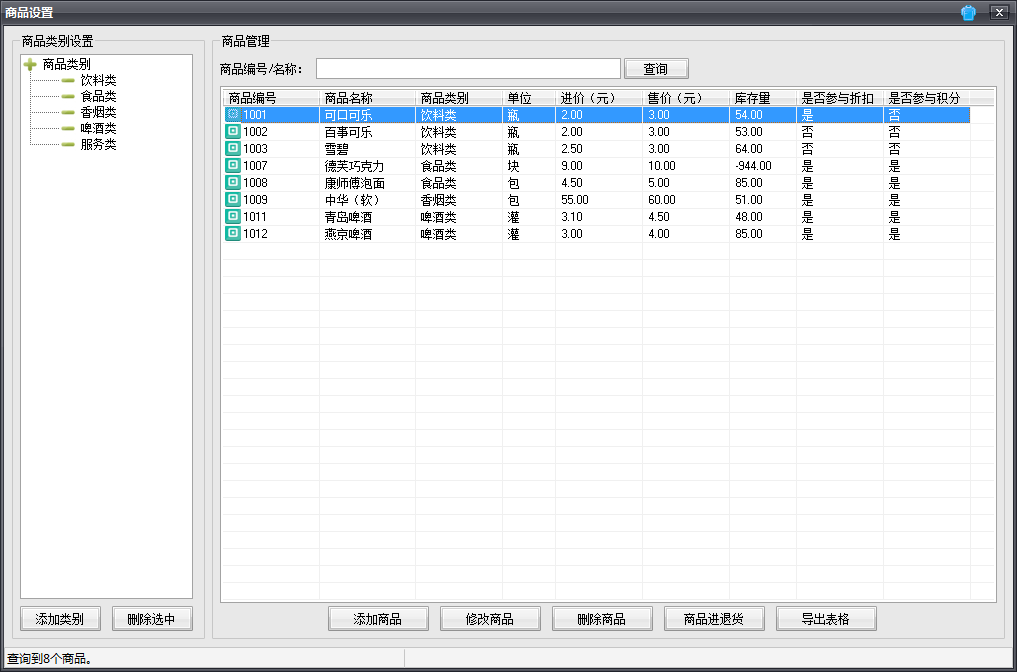Image resolution: width=1017 pixels, height=672 pixels.
Task: Click the row icon beside product 1009
Action: click(233, 200)
